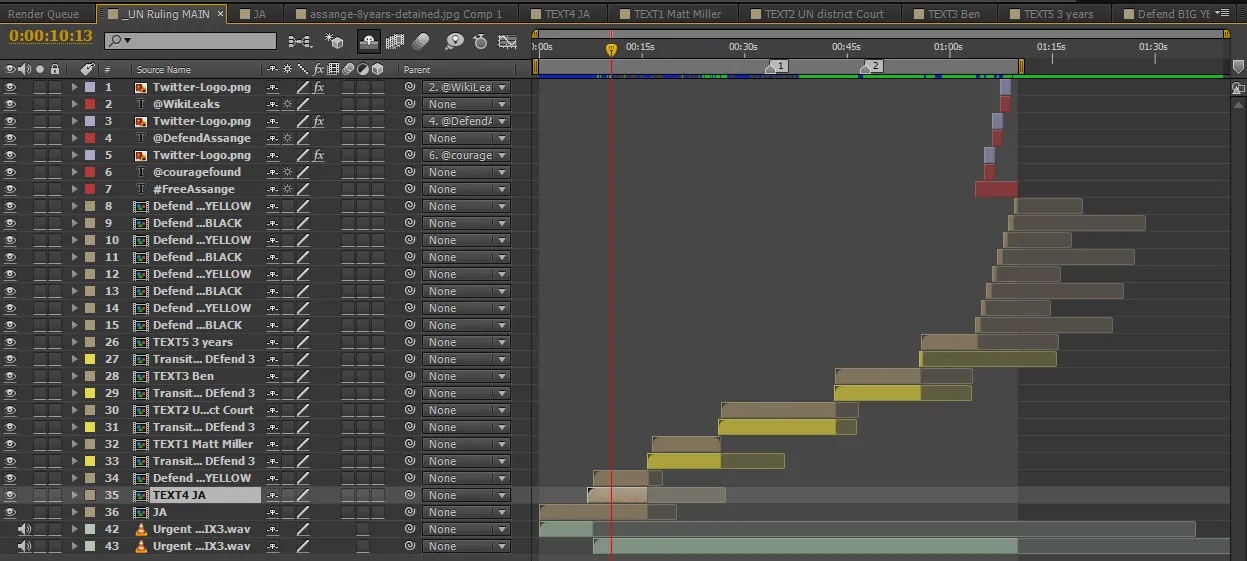Click the fx switch on layer 3
Viewport: 1247px width, 561px height.
319,121
